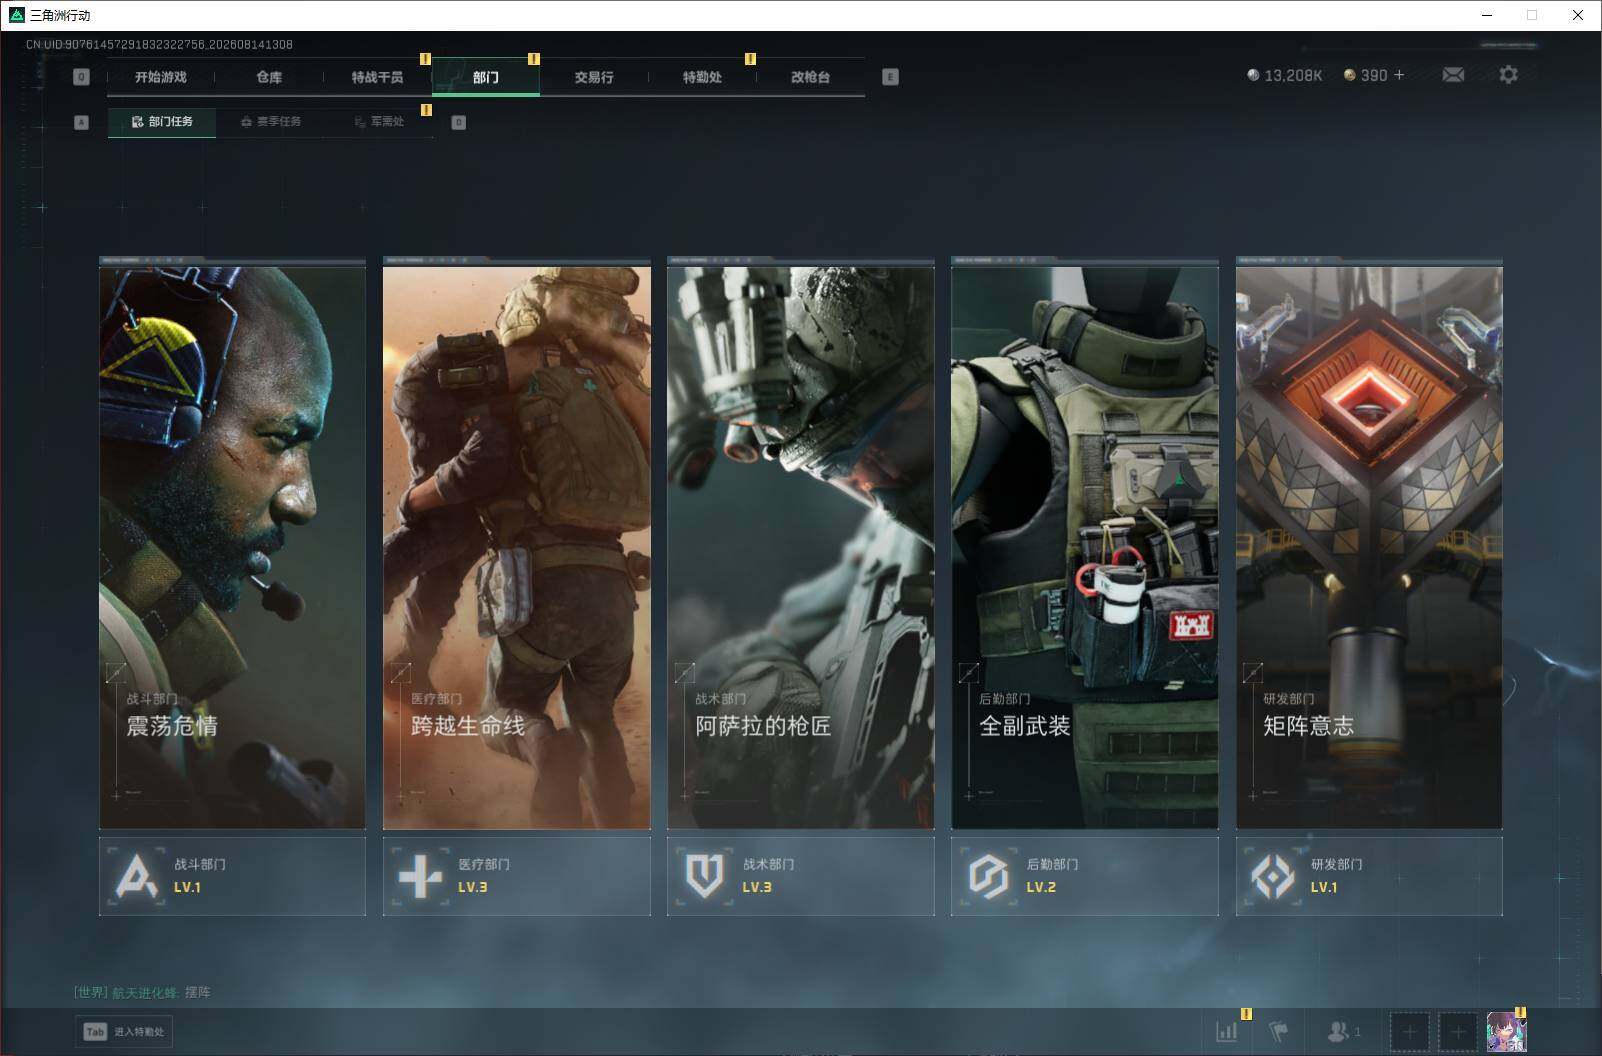Click the Q previous-tab key hint
Viewport: 1602px width, 1056px height.
[x=81, y=77]
